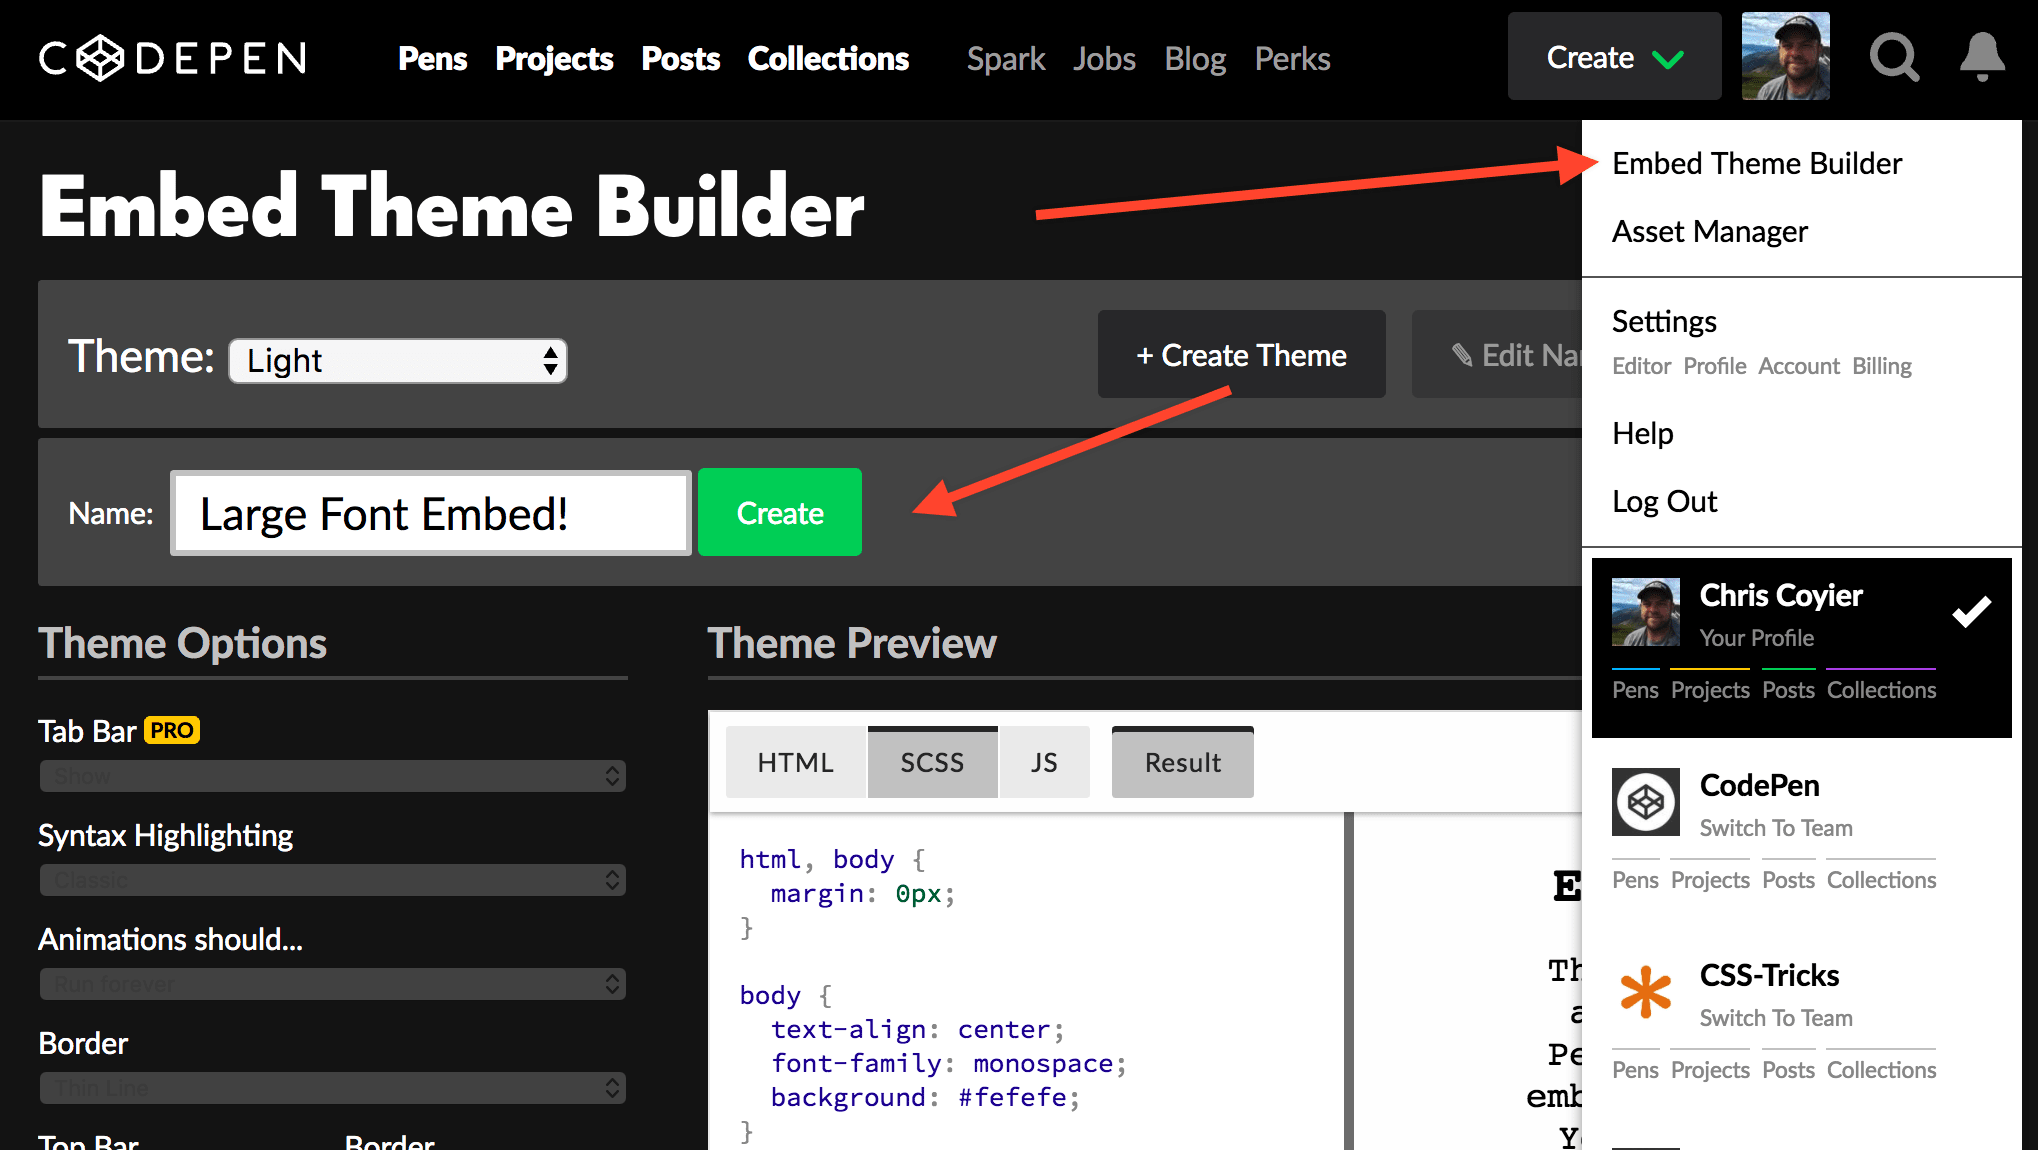Click the CodePen team cube icon
Screen dimensions: 2038x1150
[x=1645, y=802]
